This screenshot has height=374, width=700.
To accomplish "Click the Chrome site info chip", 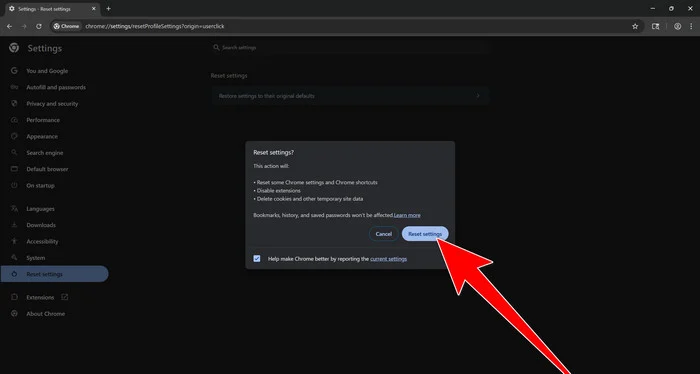I will coord(66,26).
